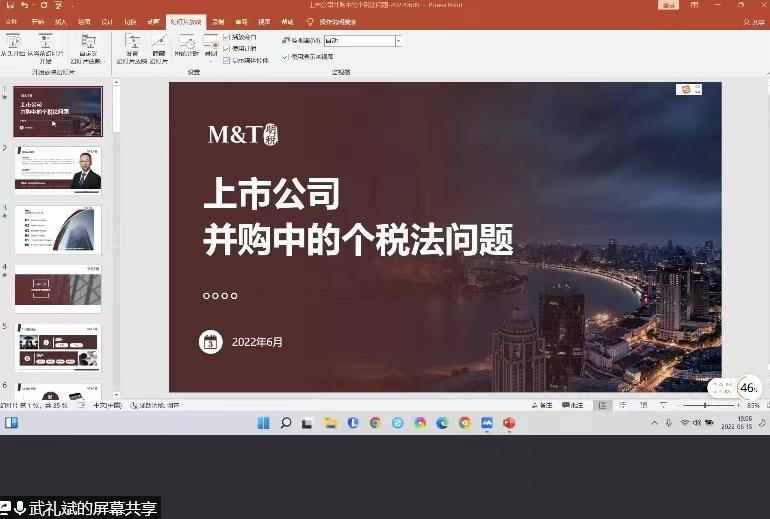Open PowerPoint from the Windows taskbar
The height and width of the screenshot is (519, 770).
click(509, 423)
